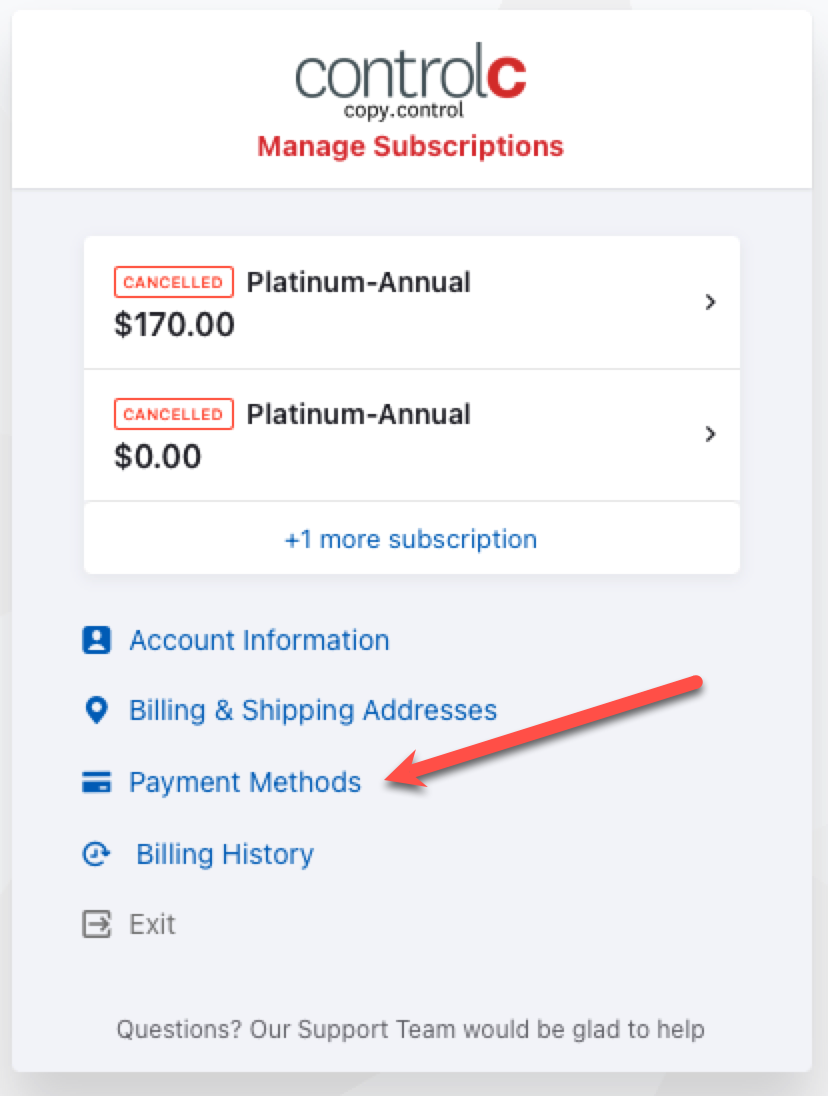Click the controlc logo
The height and width of the screenshot is (1096, 828).
point(411,80)
